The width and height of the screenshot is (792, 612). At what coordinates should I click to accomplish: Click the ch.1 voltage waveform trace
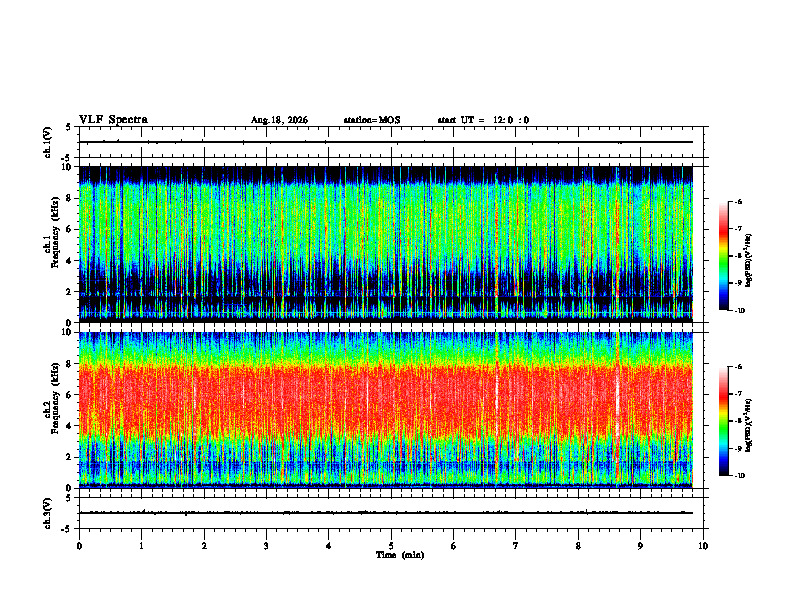386,142
